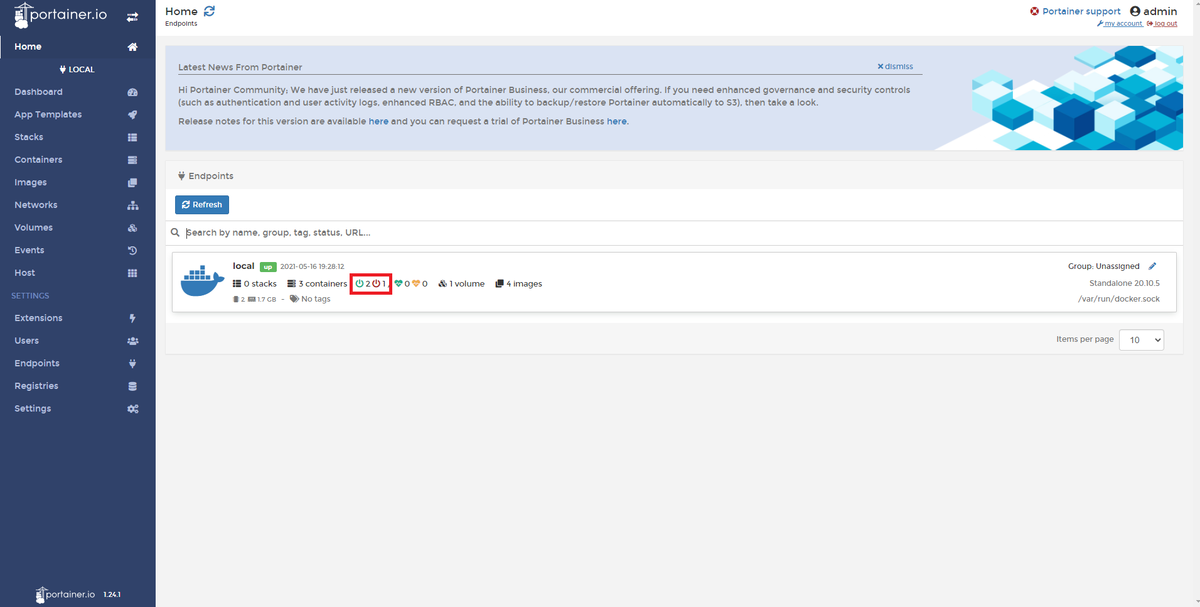Click the refresh icon next to Home title
This screenshot has height=607, width=1200.
coord(209,11)
